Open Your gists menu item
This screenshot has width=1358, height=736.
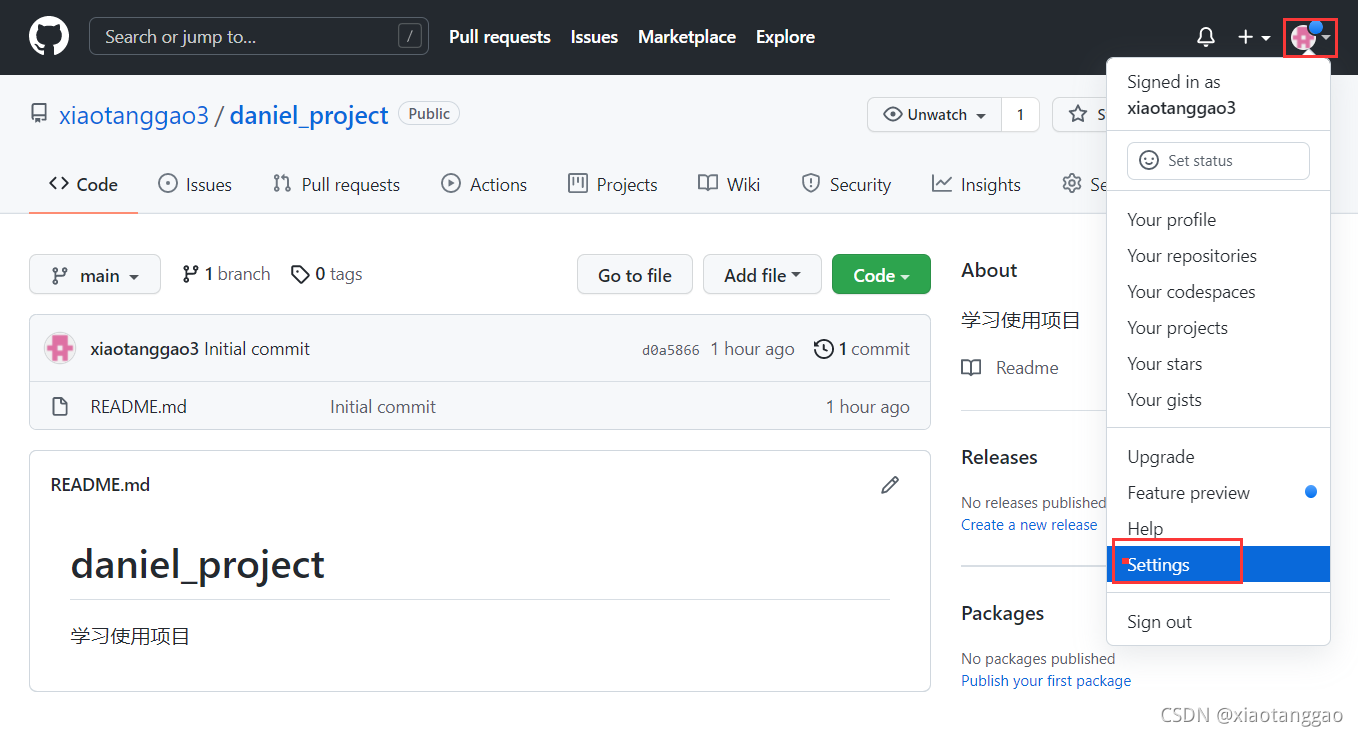[x=1218, y=400]
